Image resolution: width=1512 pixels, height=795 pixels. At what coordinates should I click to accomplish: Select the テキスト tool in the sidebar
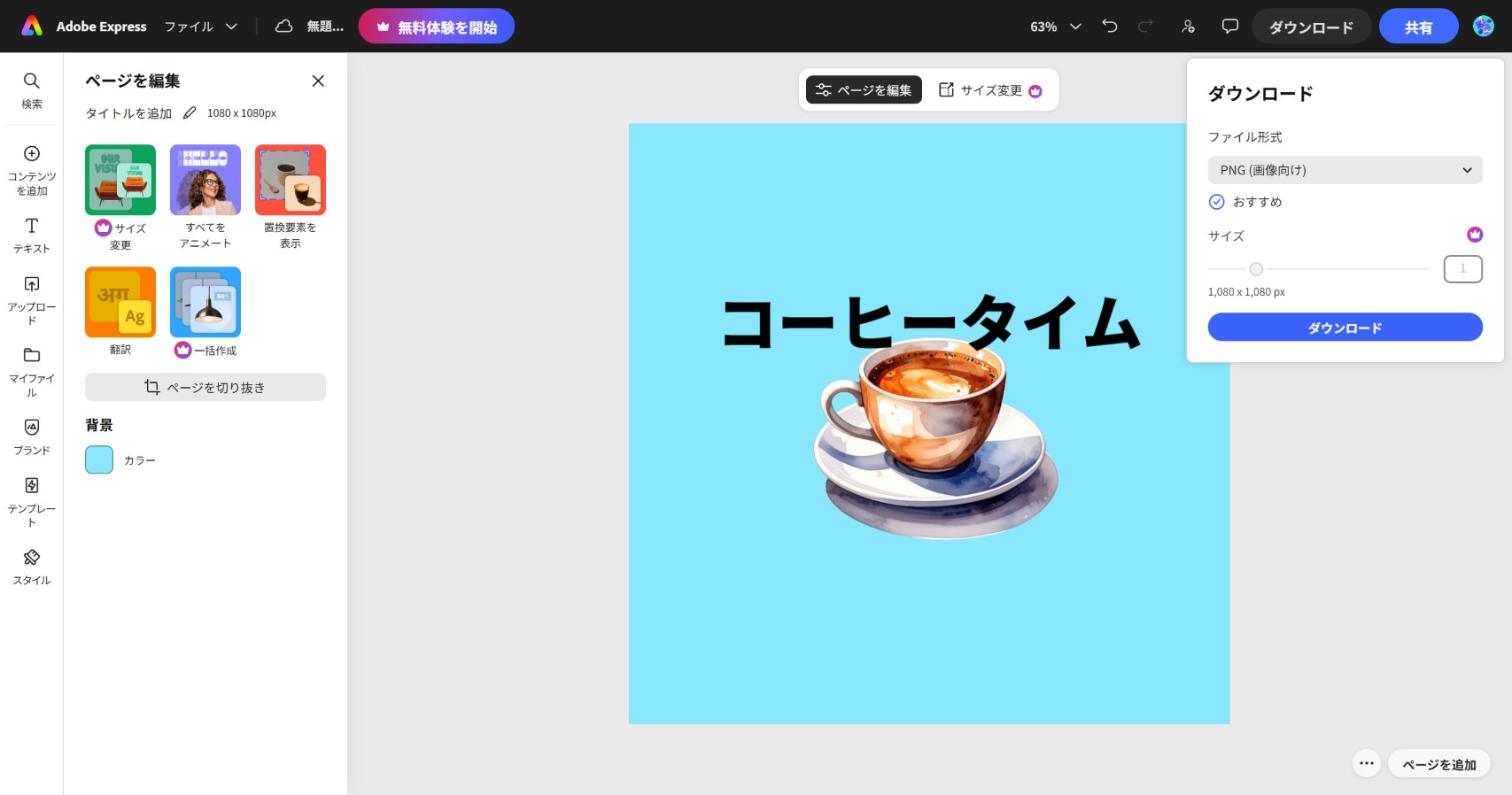tap(31, 235)
